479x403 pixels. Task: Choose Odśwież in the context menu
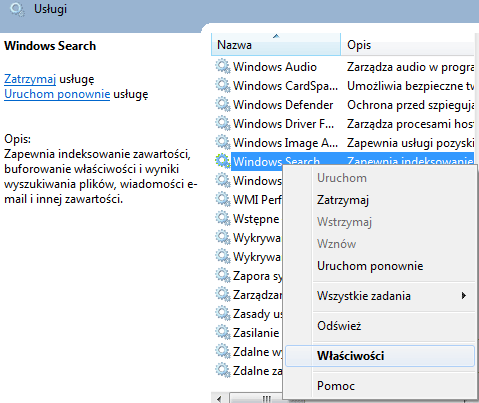point(380,326)
